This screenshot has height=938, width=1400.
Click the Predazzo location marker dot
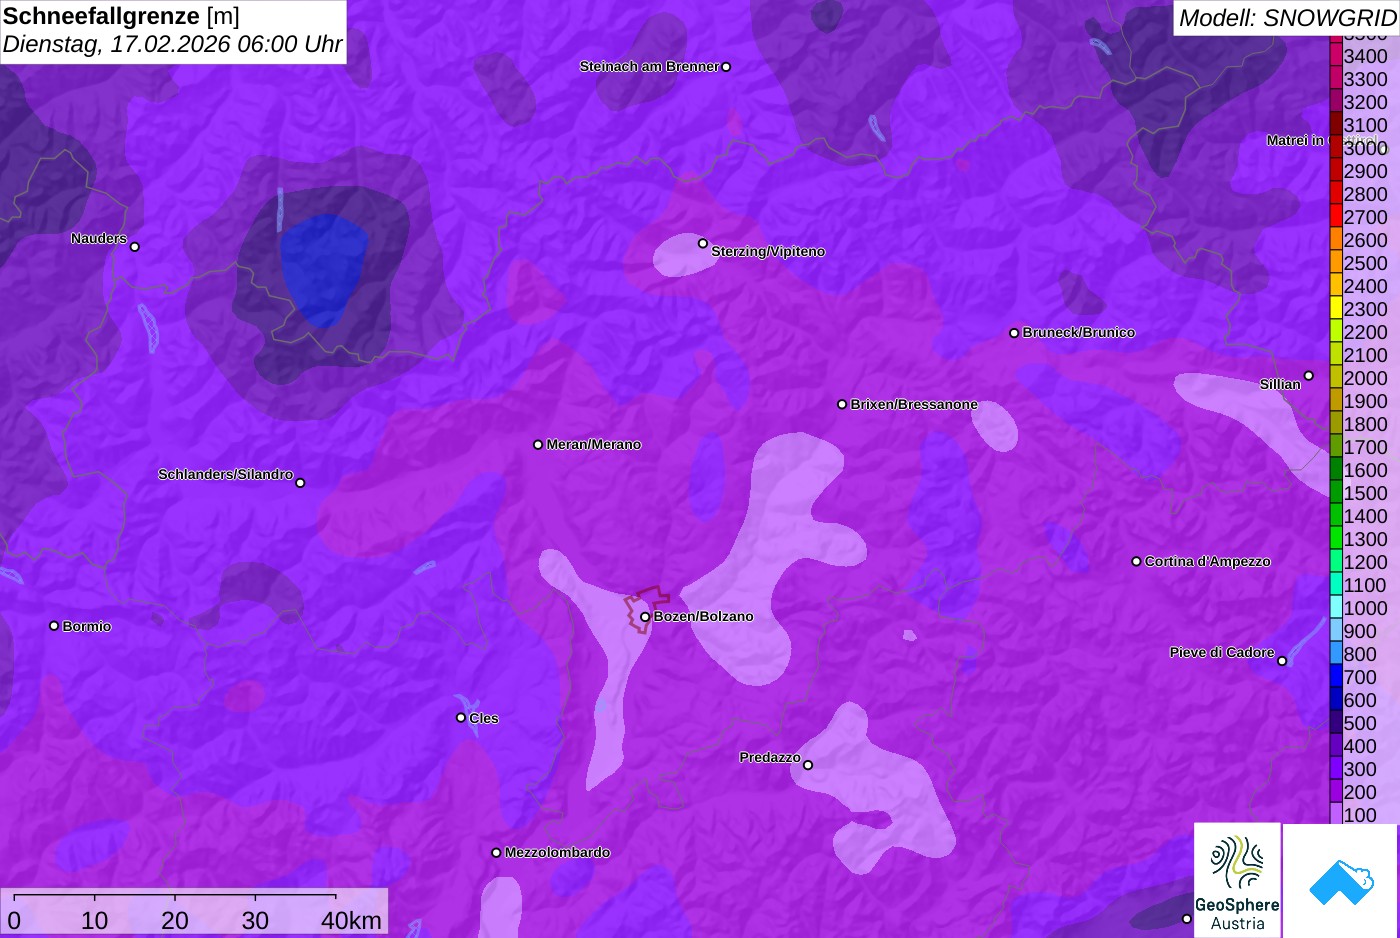(808, 765)
